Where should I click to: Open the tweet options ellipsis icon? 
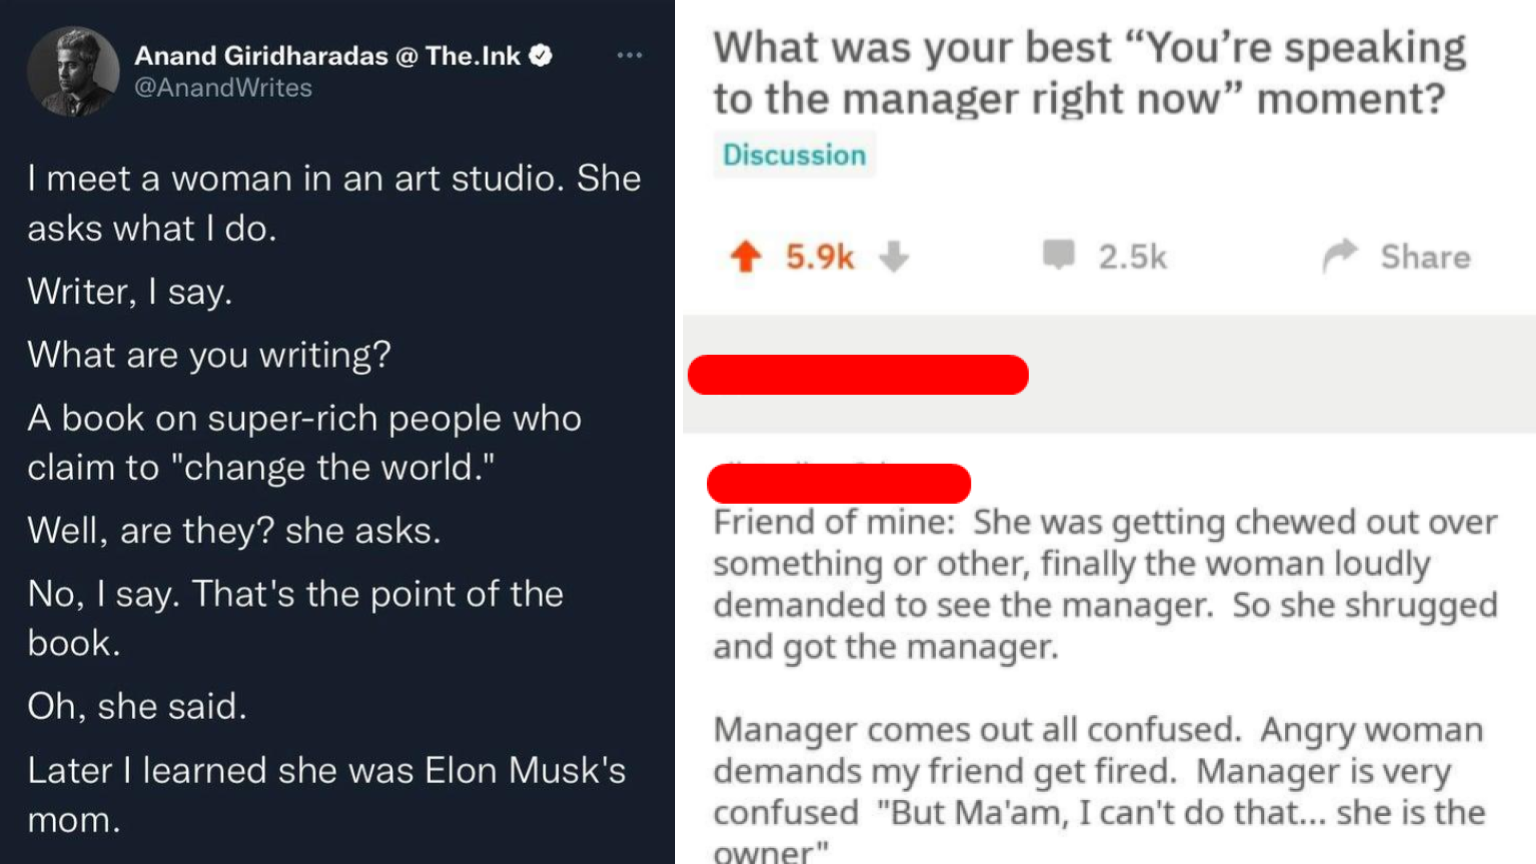630,55
